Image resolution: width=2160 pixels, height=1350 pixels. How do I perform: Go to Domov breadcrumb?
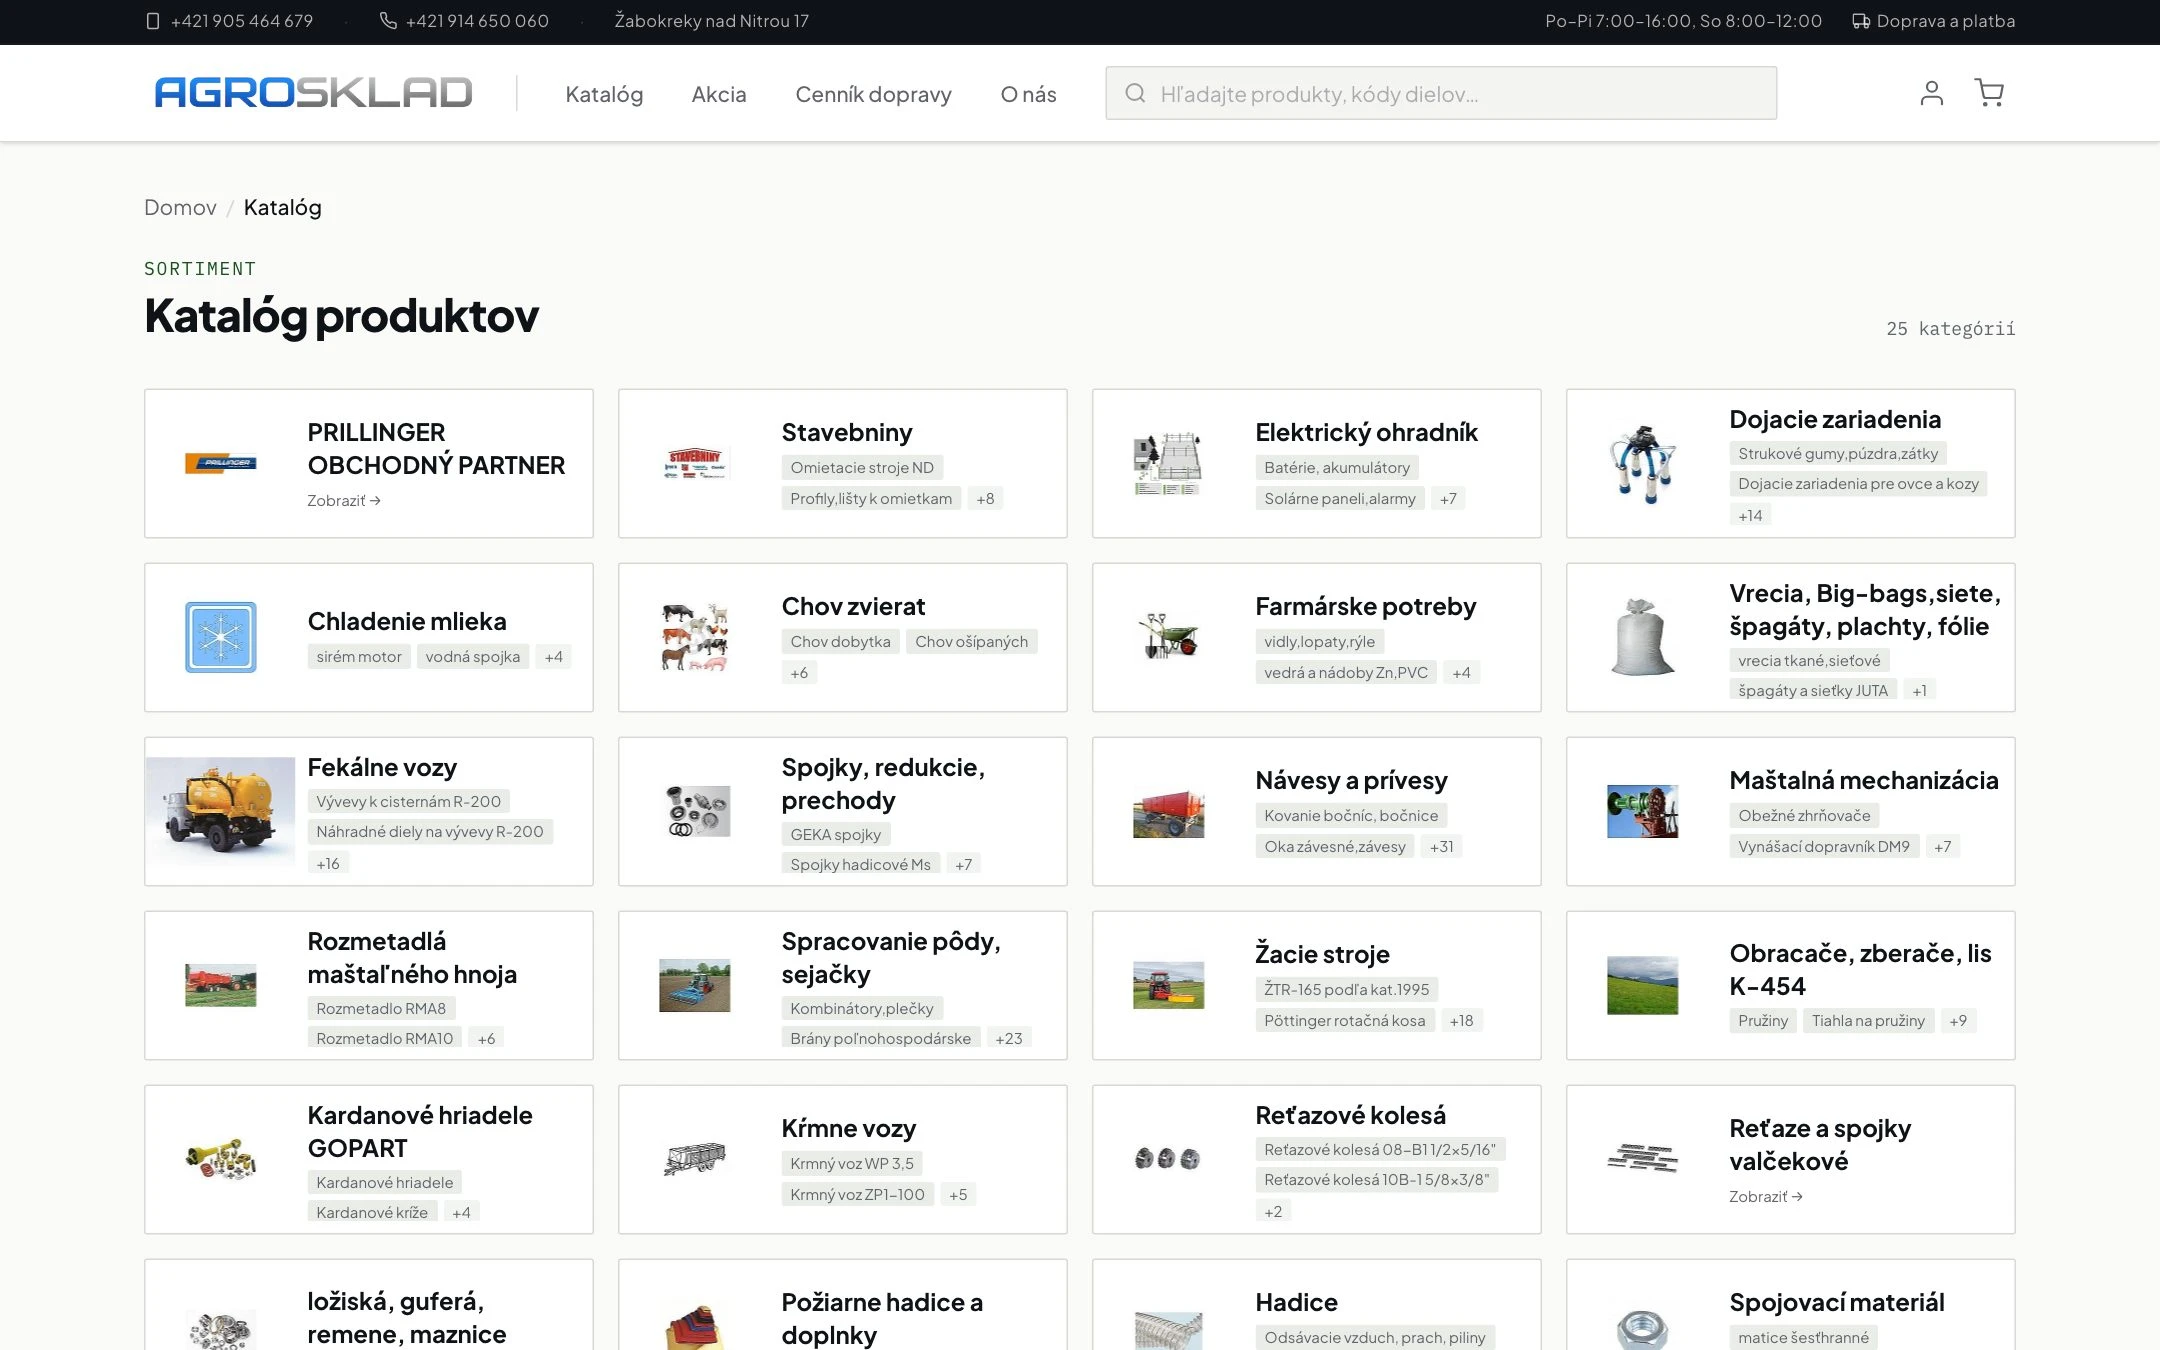(180, 207)
